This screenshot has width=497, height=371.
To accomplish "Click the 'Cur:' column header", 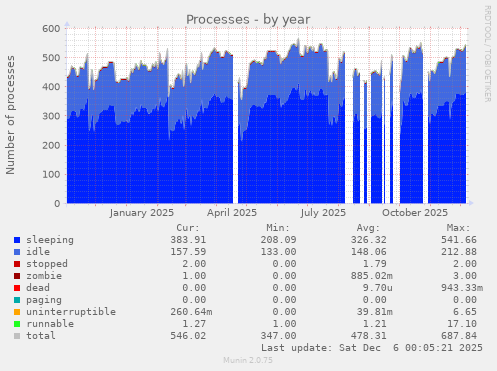I will click(x=188, y=228).
